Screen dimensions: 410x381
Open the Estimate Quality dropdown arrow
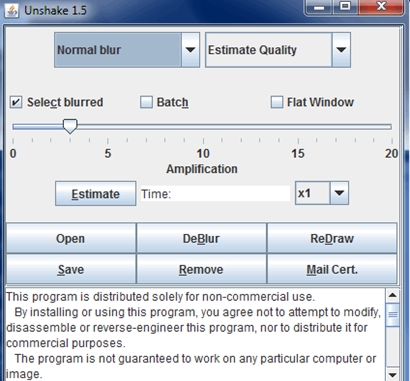[341, 50]
